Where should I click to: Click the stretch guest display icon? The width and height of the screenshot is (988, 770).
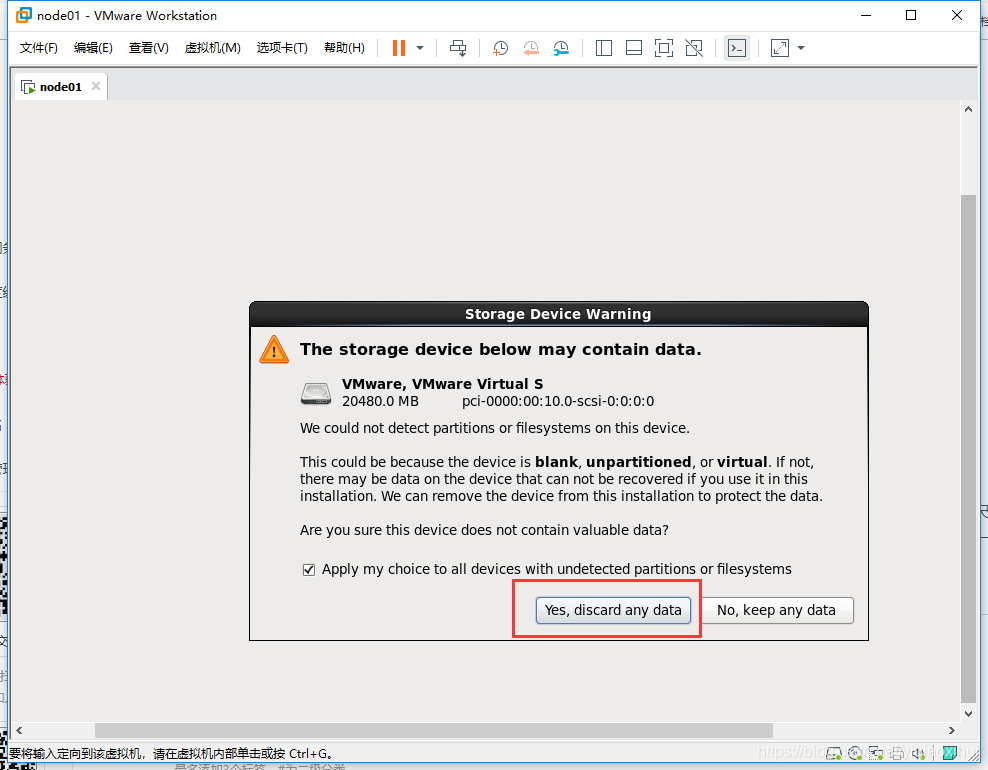pyautogui.click(x=779, y=48)
